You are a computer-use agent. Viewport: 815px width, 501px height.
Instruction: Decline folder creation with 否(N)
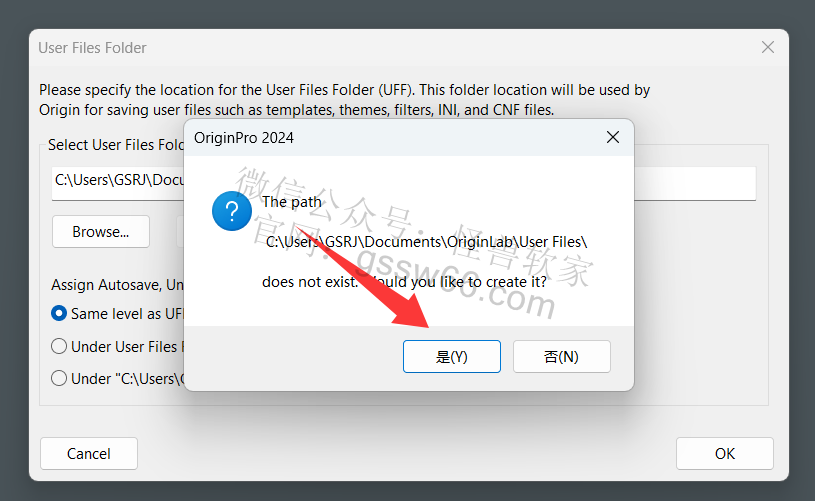pyautogui.click(x=561, y=357)
